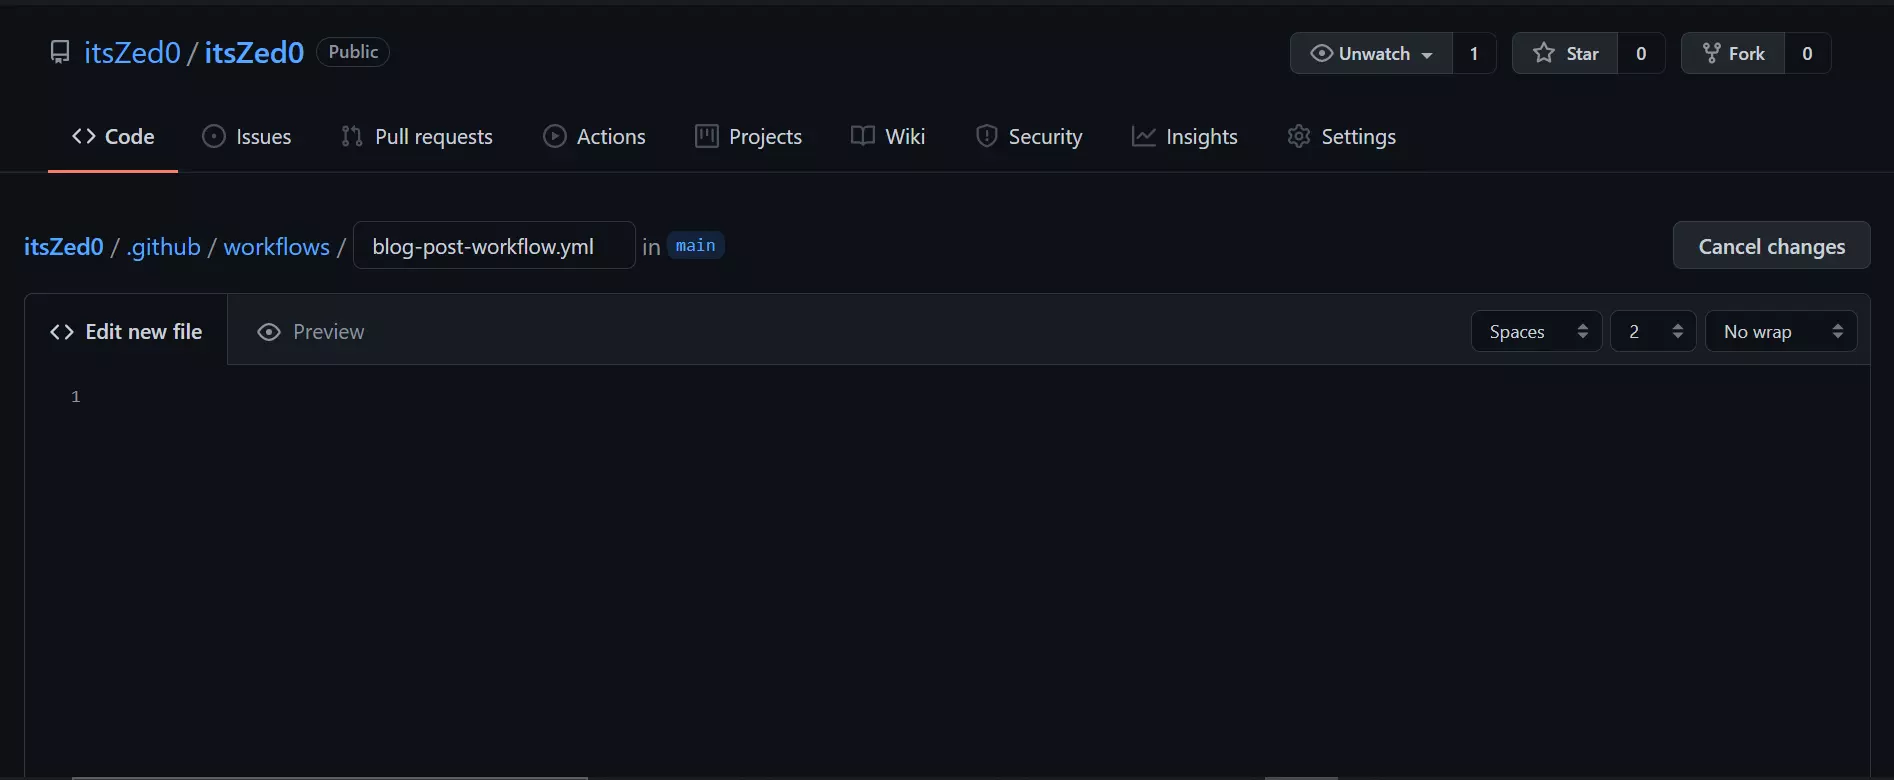Navigate to .github folder in breadcrumb
This screenshot has height=780, width=1894.
(x=163, y=247)
